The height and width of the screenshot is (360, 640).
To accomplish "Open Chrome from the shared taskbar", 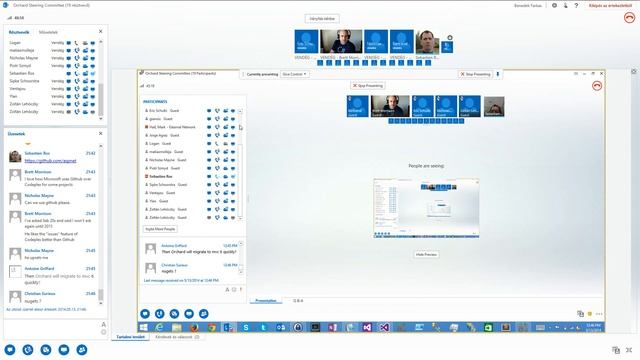I will [x=211, y=327].
